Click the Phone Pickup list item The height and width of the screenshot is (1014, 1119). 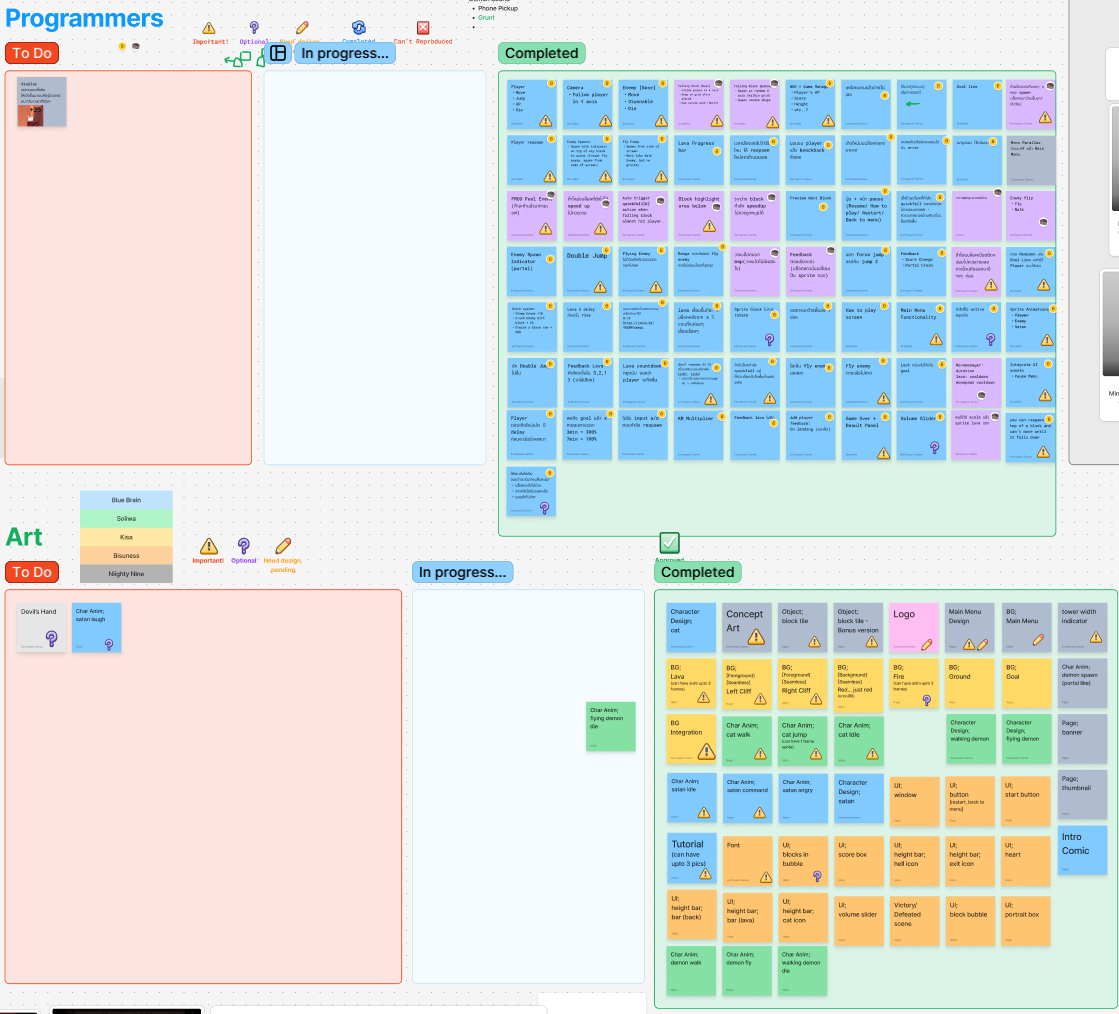click(498, 9)
